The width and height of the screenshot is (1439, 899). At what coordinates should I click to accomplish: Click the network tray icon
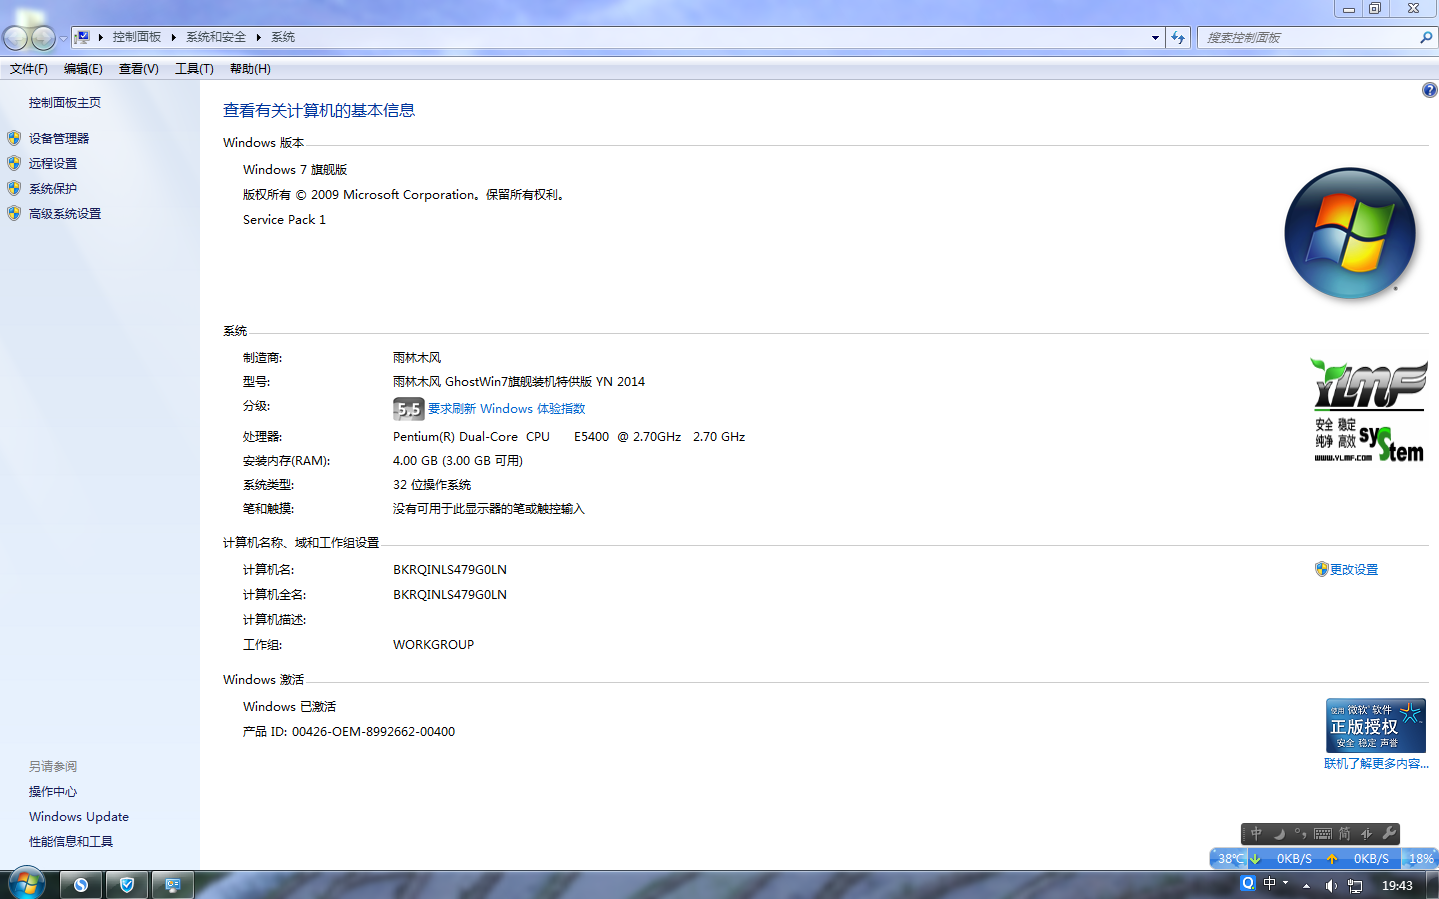(1356, 886)
